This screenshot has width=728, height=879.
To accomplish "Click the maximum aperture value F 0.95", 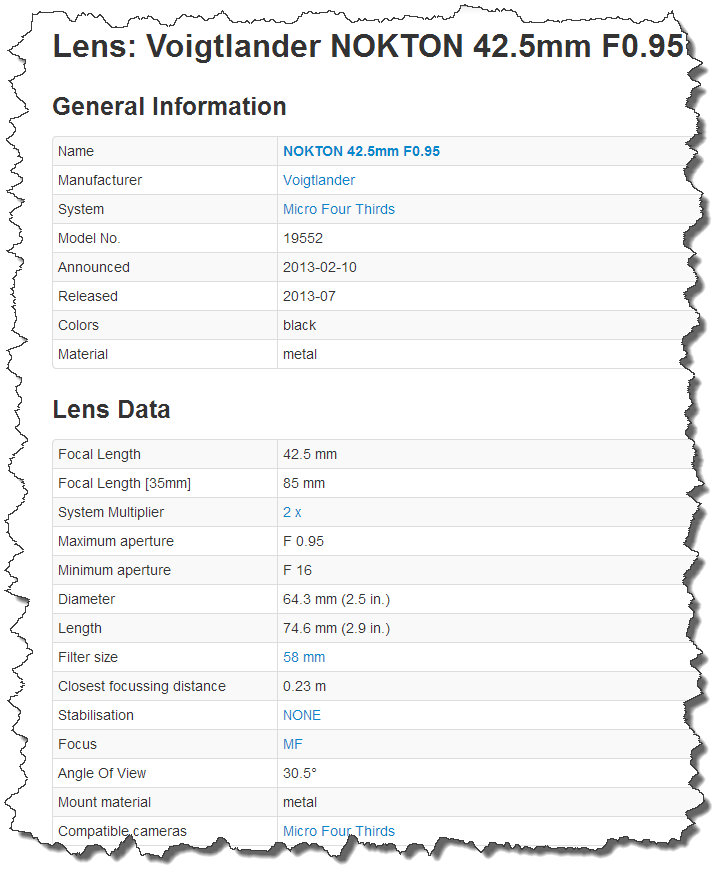I will [303, 542].
